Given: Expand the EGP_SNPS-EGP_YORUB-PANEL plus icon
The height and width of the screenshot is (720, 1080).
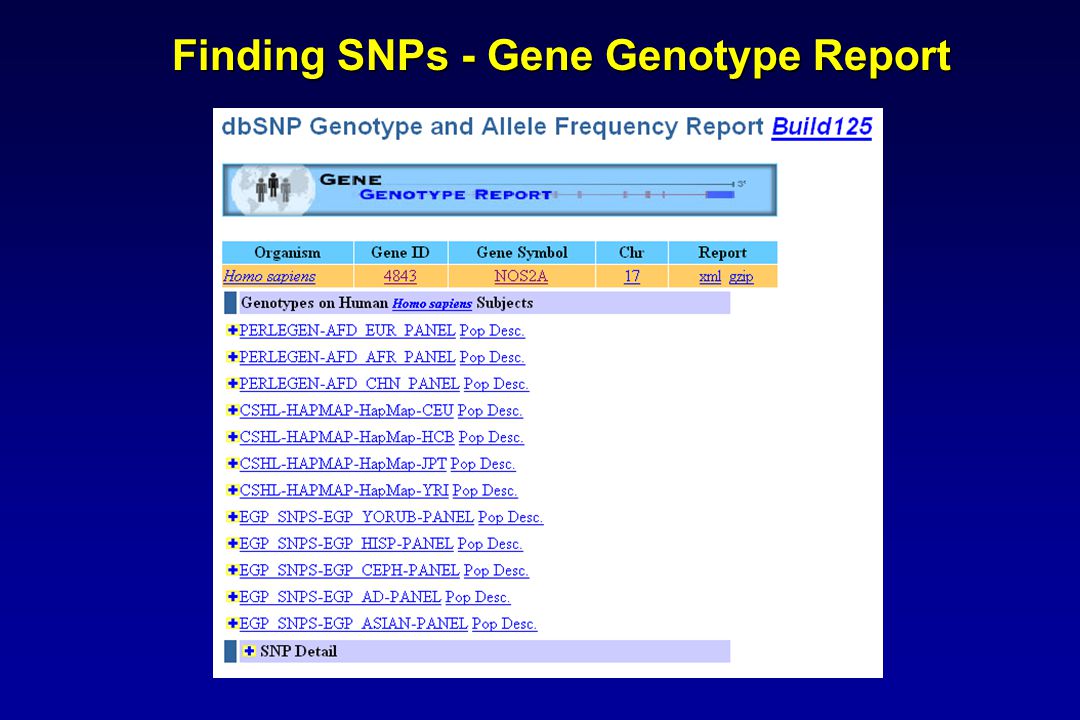Looking at the screenshot, I should coord(232,516).
